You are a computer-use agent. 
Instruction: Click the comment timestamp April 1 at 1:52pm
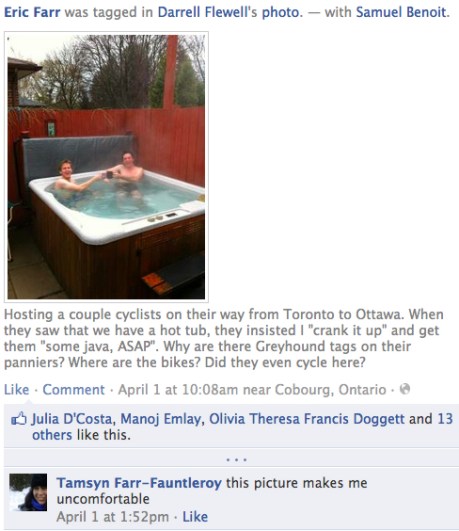(112, 517)
